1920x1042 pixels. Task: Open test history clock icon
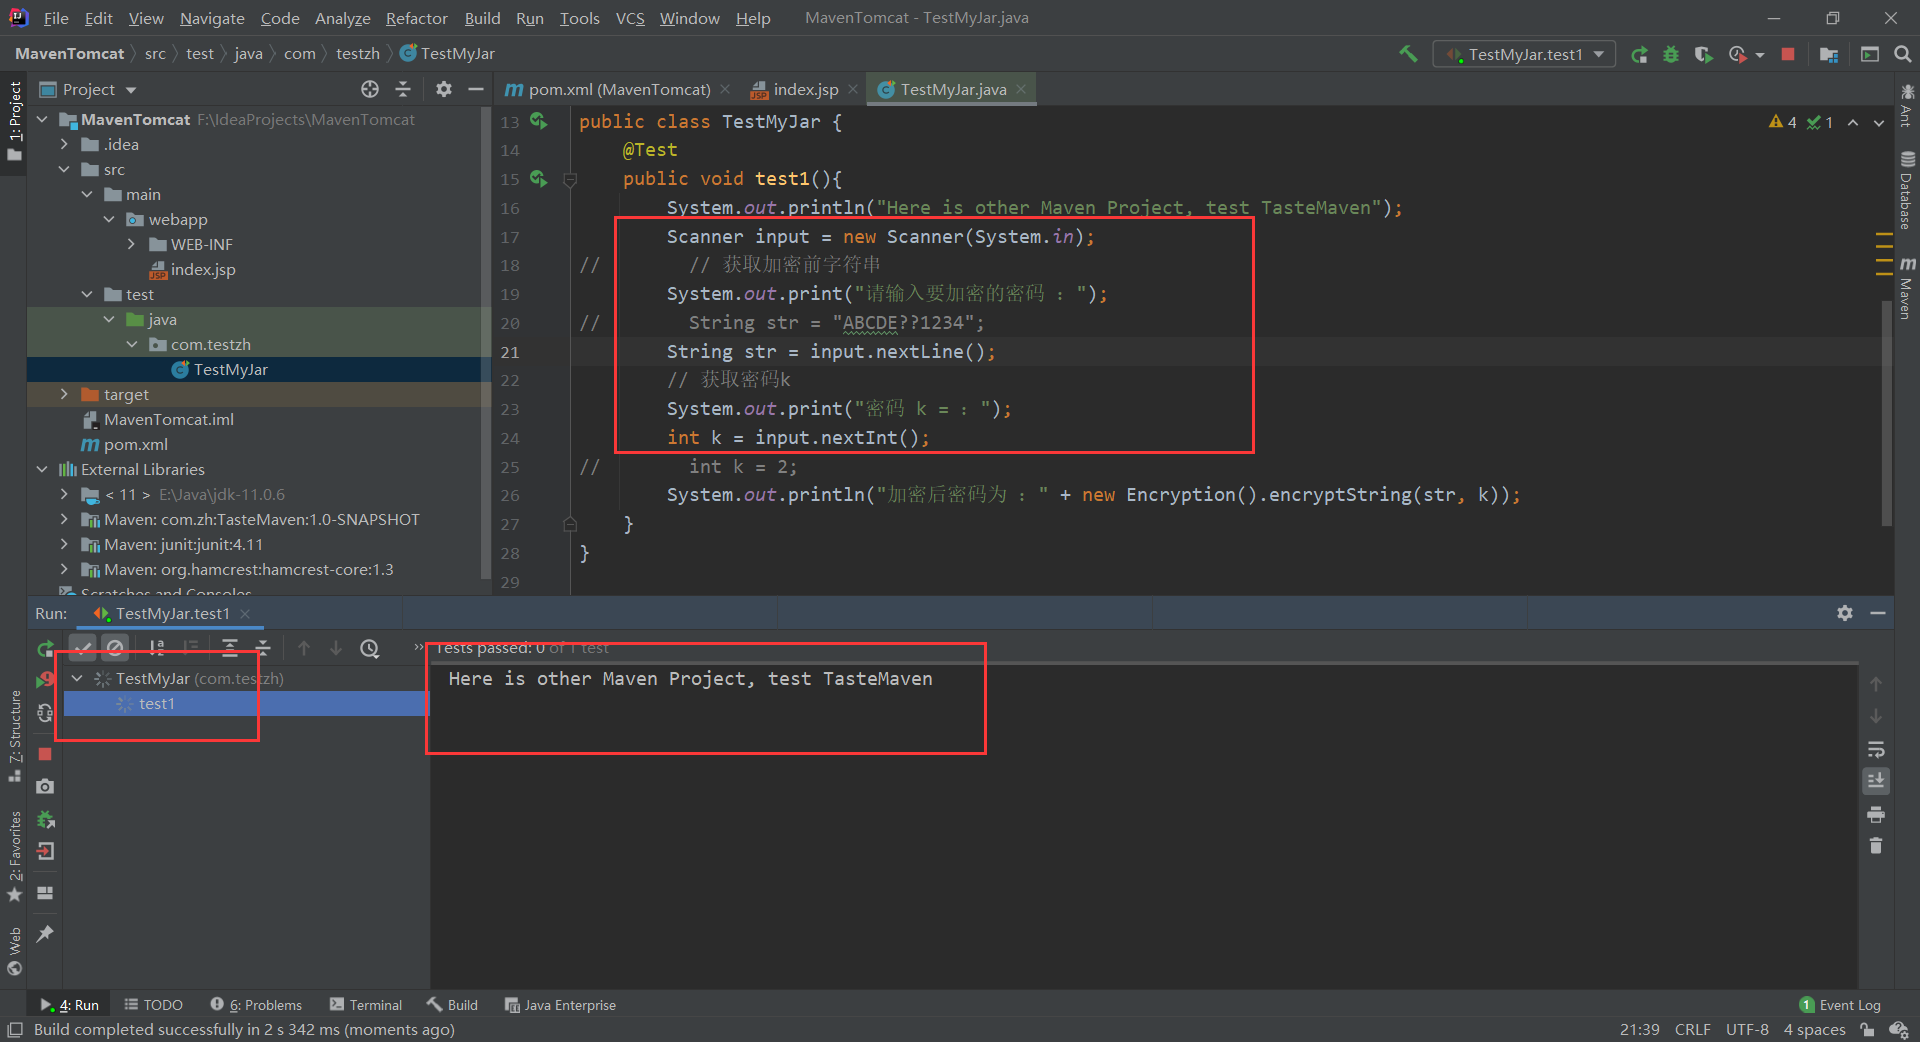(370, 648)
